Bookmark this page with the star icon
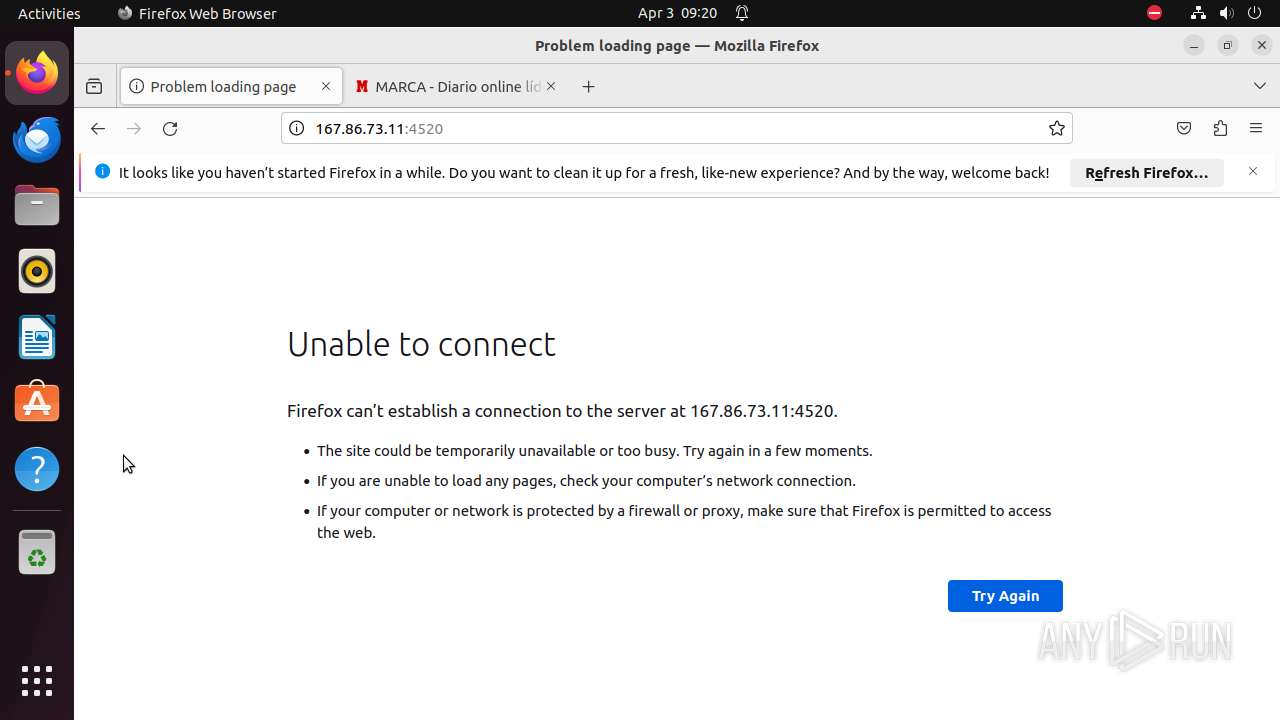 [1056, 128]
